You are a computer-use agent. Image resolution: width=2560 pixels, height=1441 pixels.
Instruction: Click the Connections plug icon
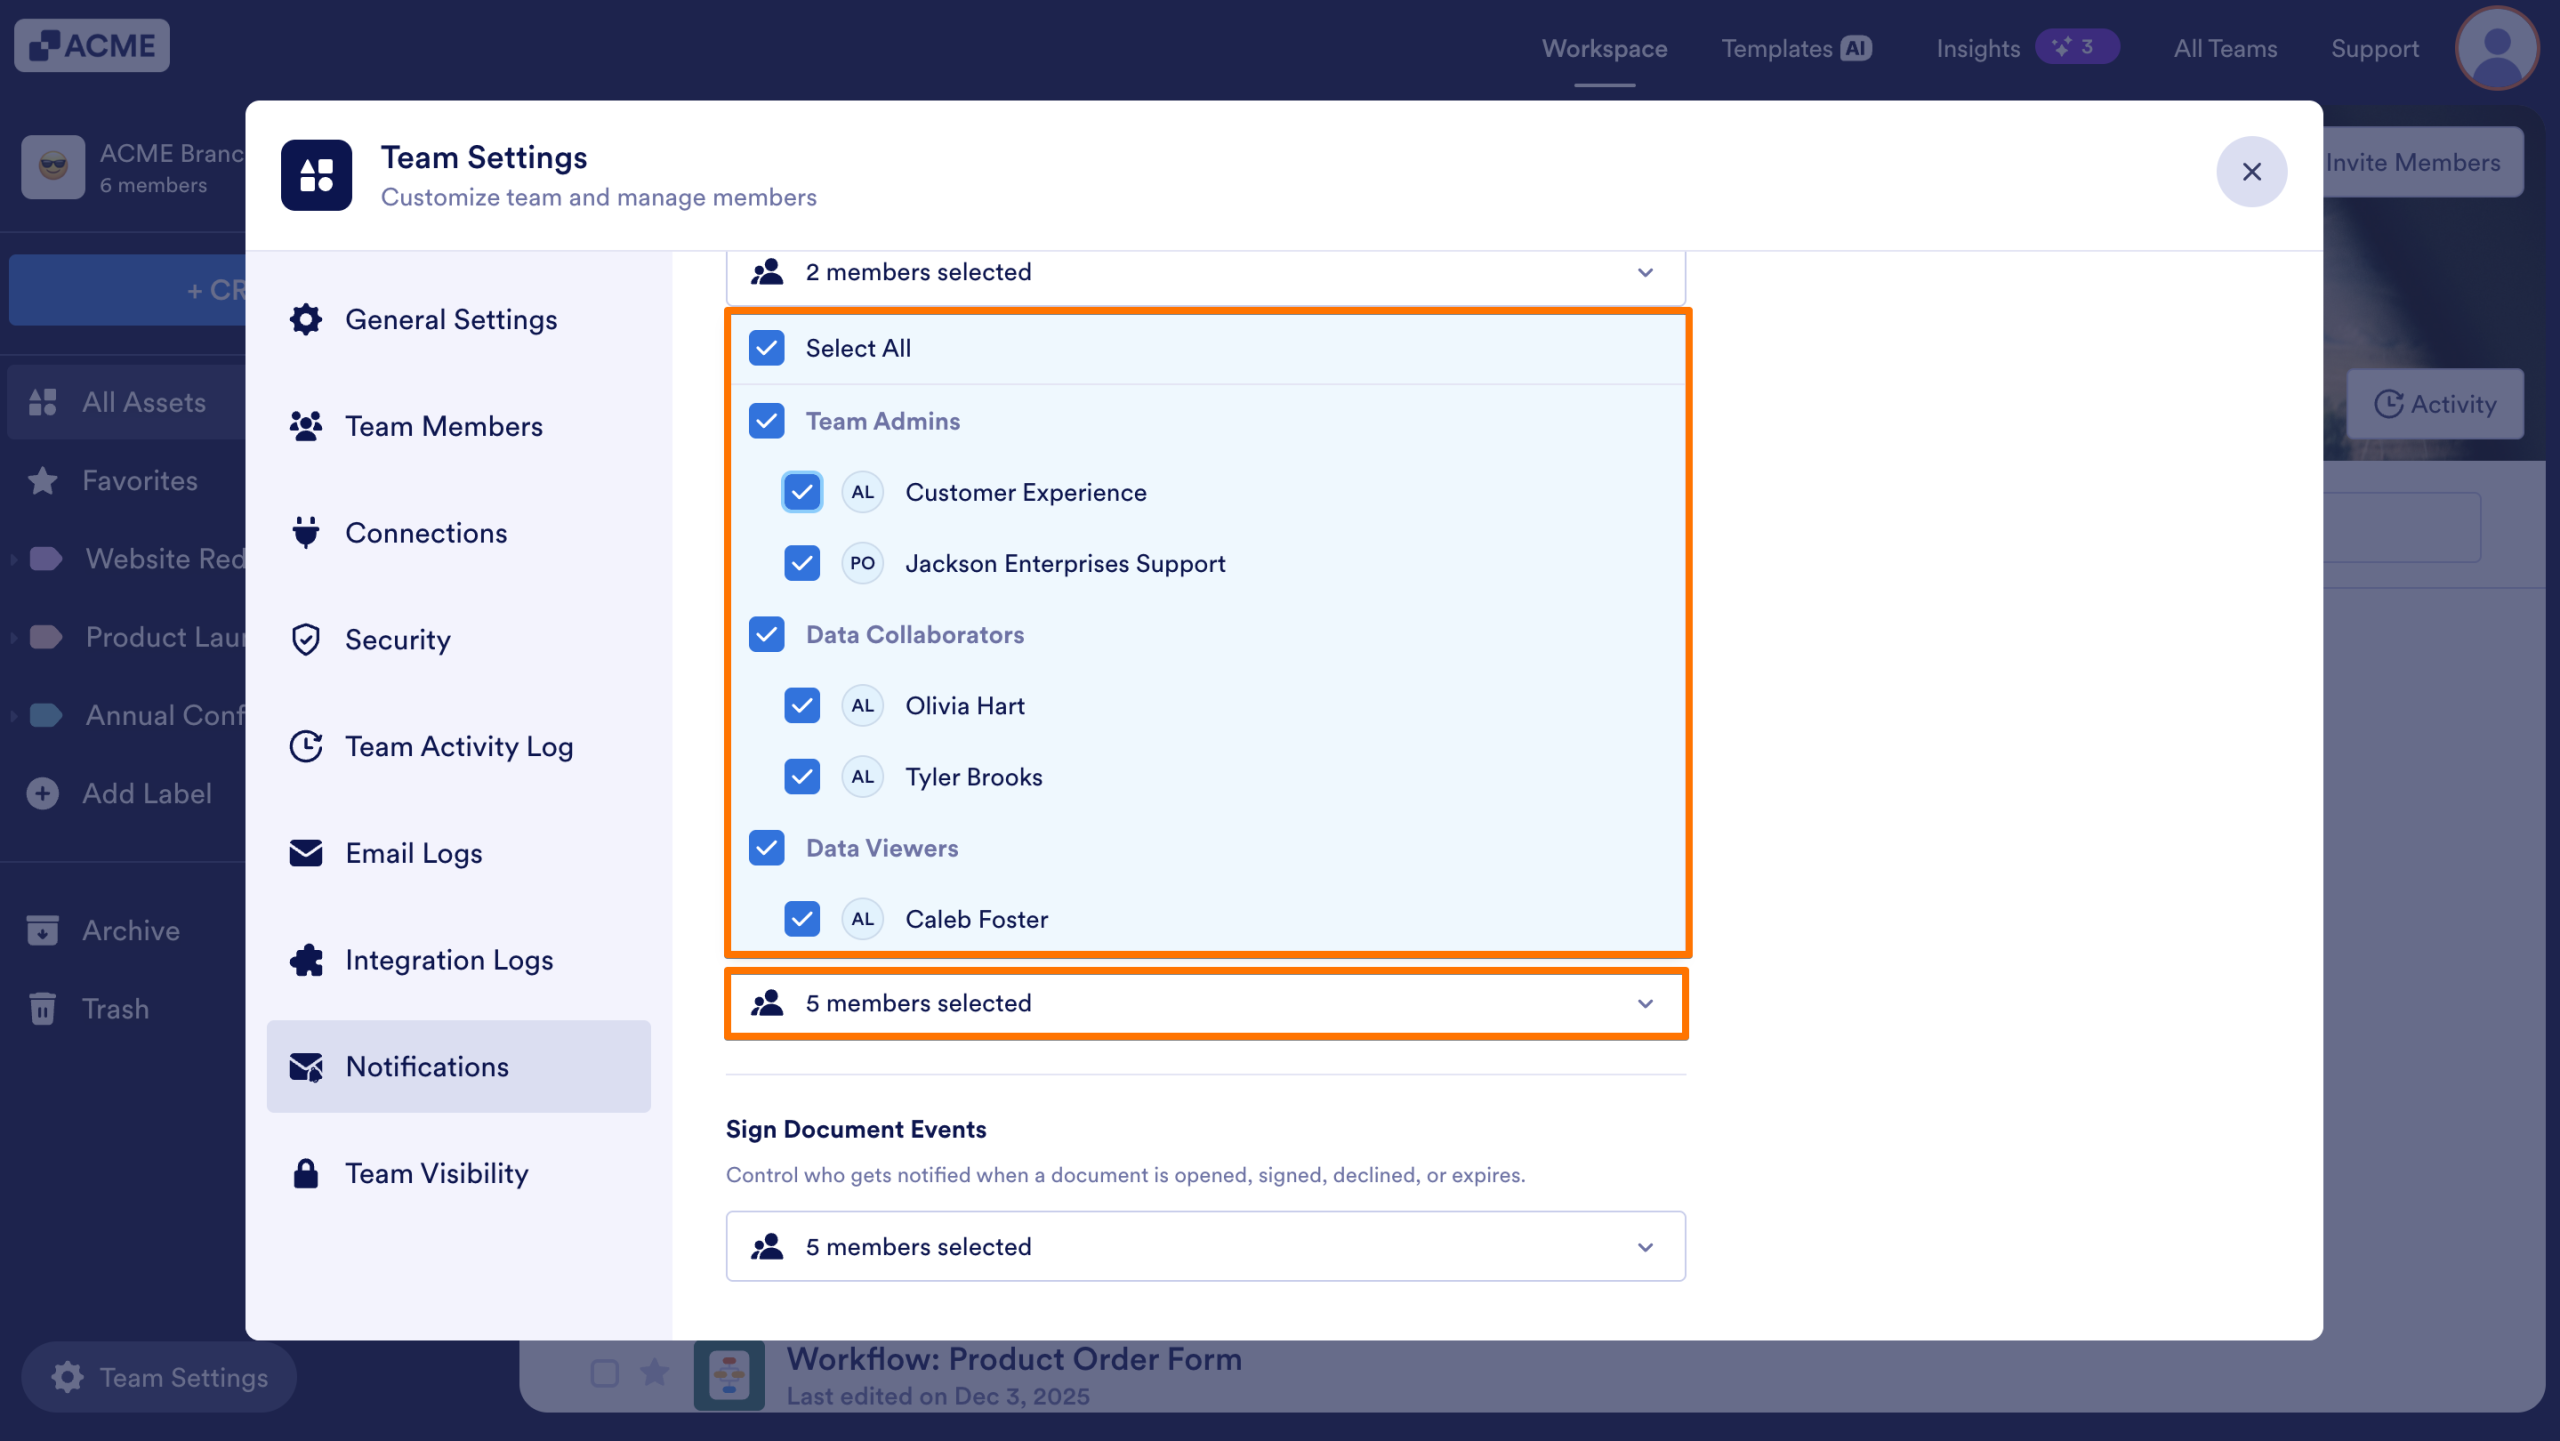pos(306,533)
